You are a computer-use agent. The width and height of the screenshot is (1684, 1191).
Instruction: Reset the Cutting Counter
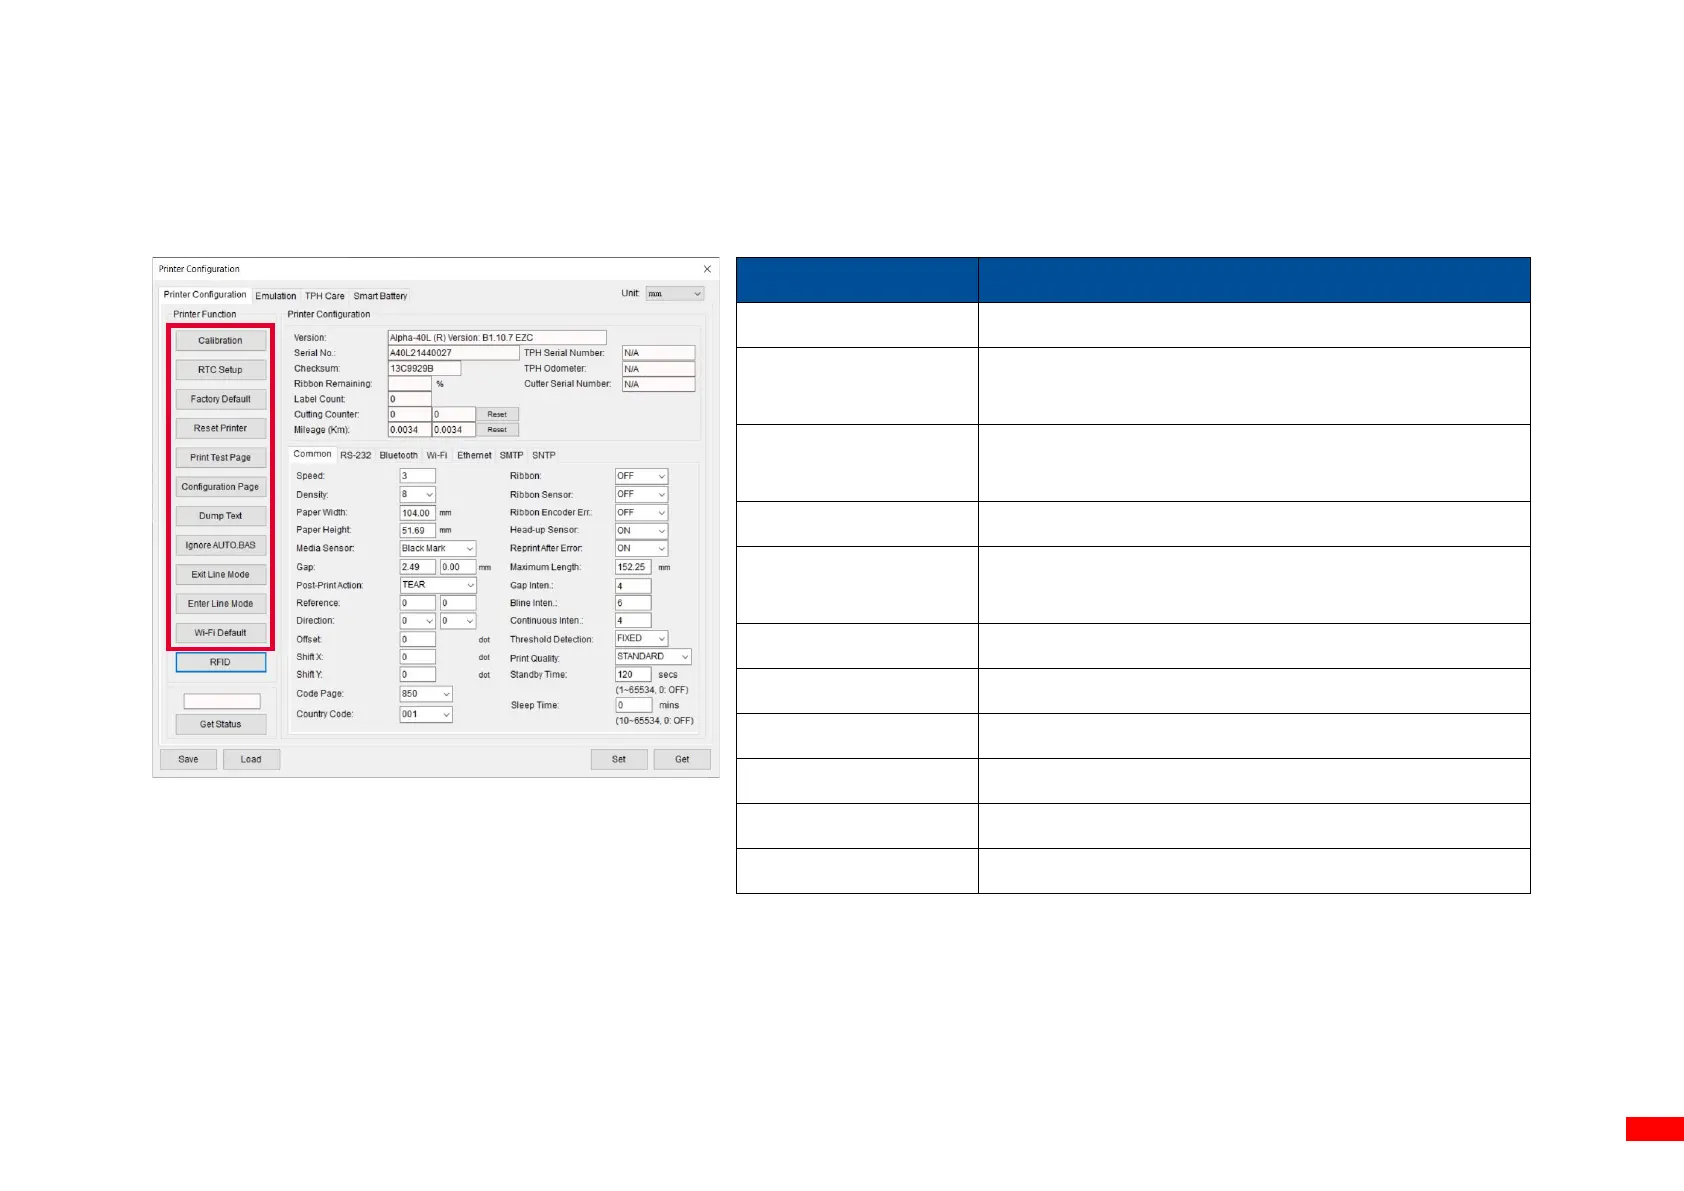497,414
